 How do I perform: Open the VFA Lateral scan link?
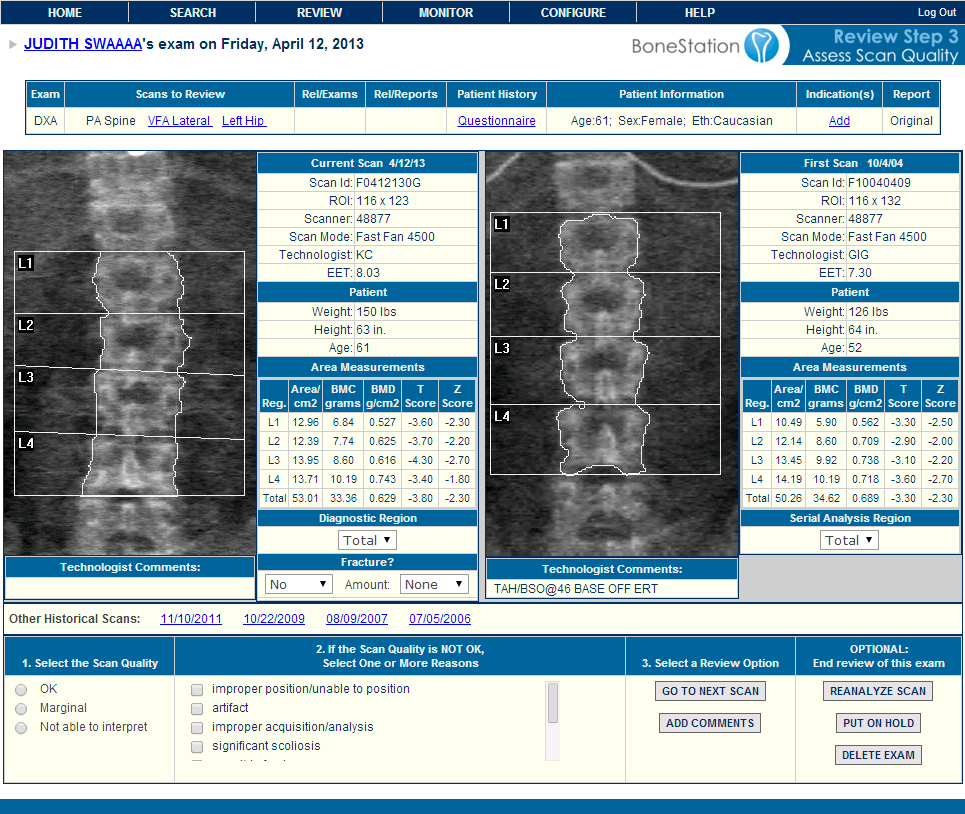pos(179,121)
